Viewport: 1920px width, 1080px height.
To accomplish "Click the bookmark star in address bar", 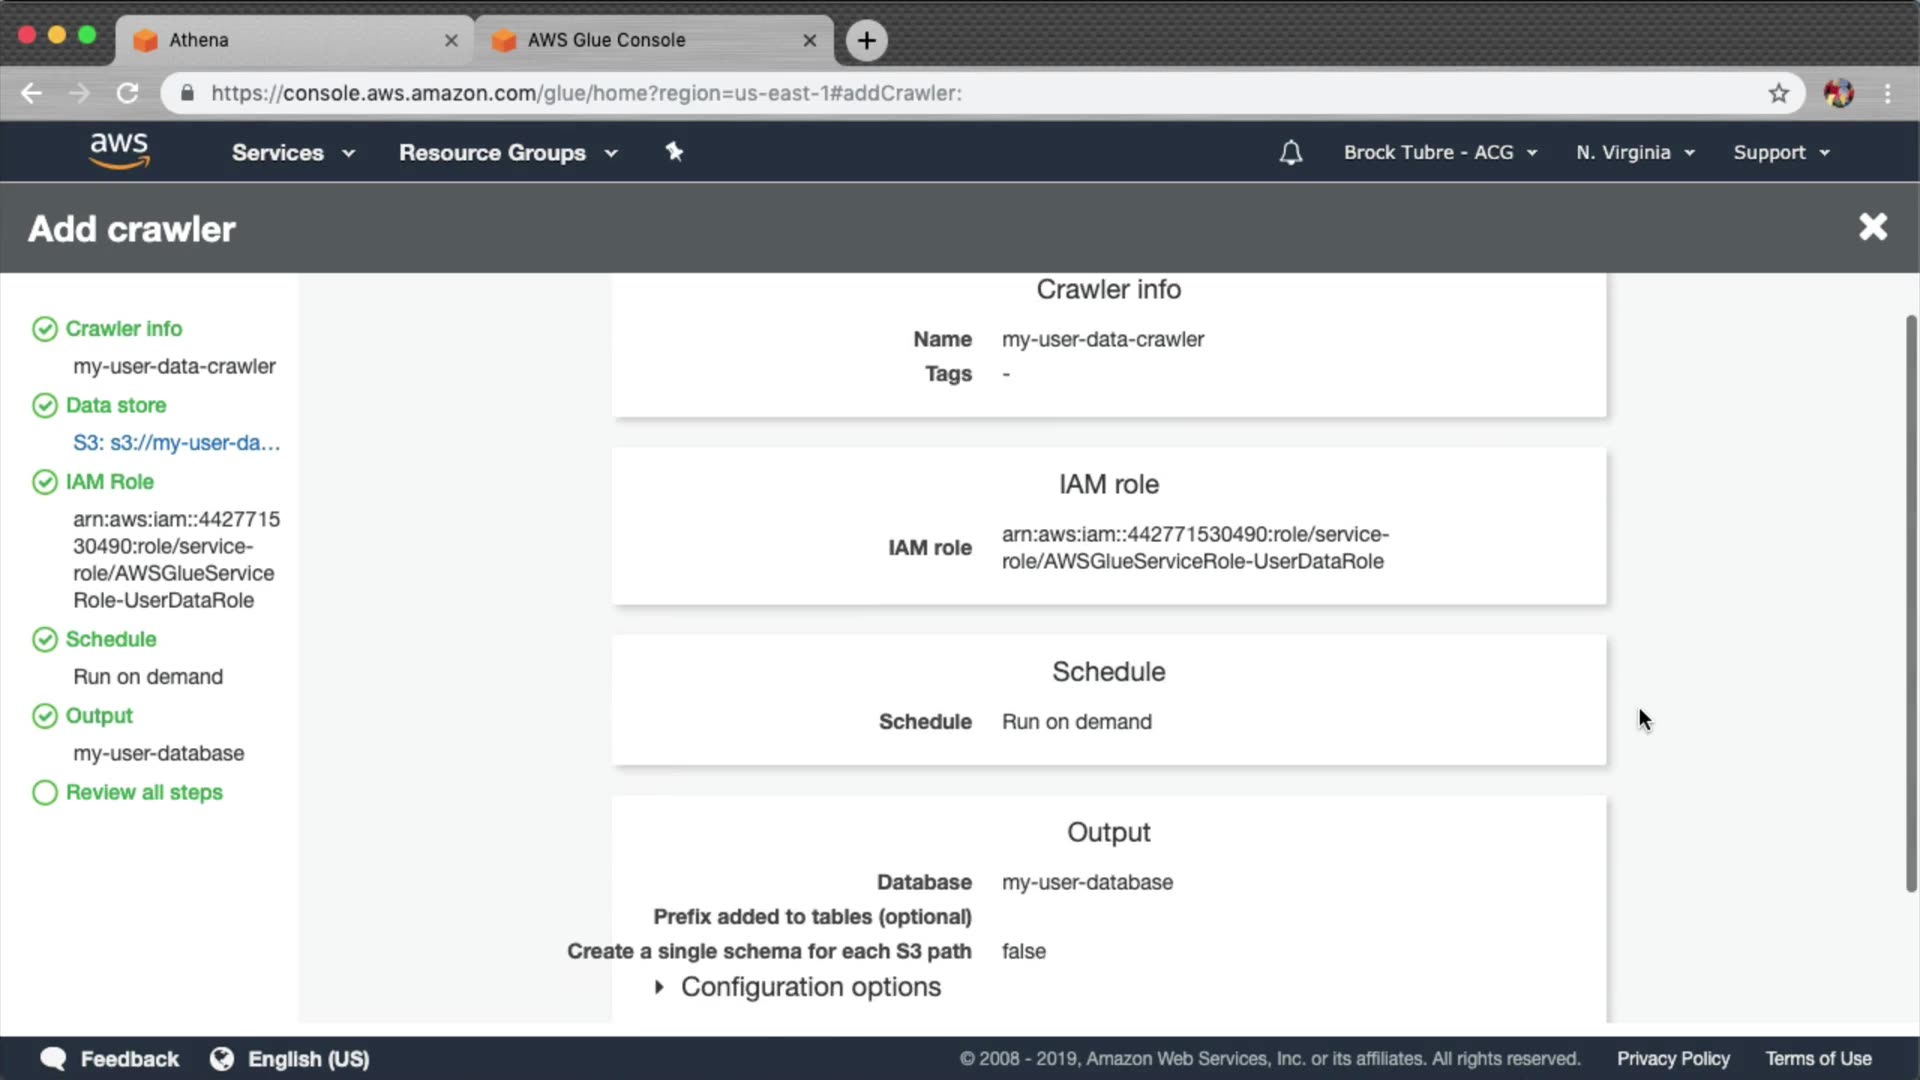I will click(x=1778, y=93).
